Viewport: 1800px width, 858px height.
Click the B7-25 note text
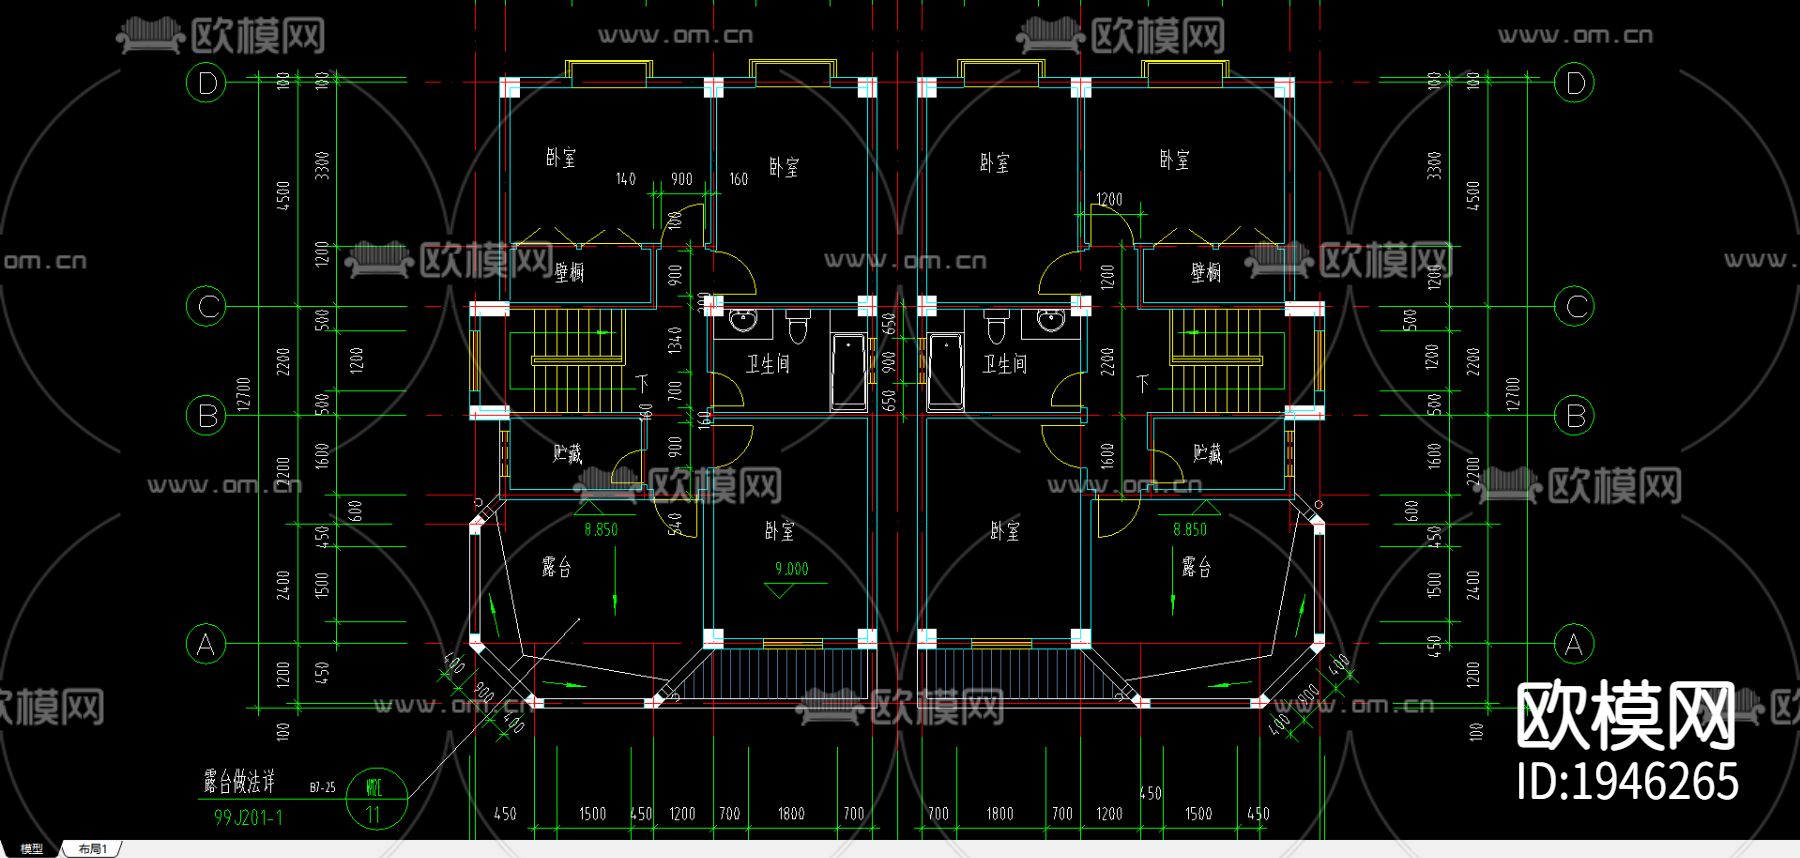tap(322, 788)
